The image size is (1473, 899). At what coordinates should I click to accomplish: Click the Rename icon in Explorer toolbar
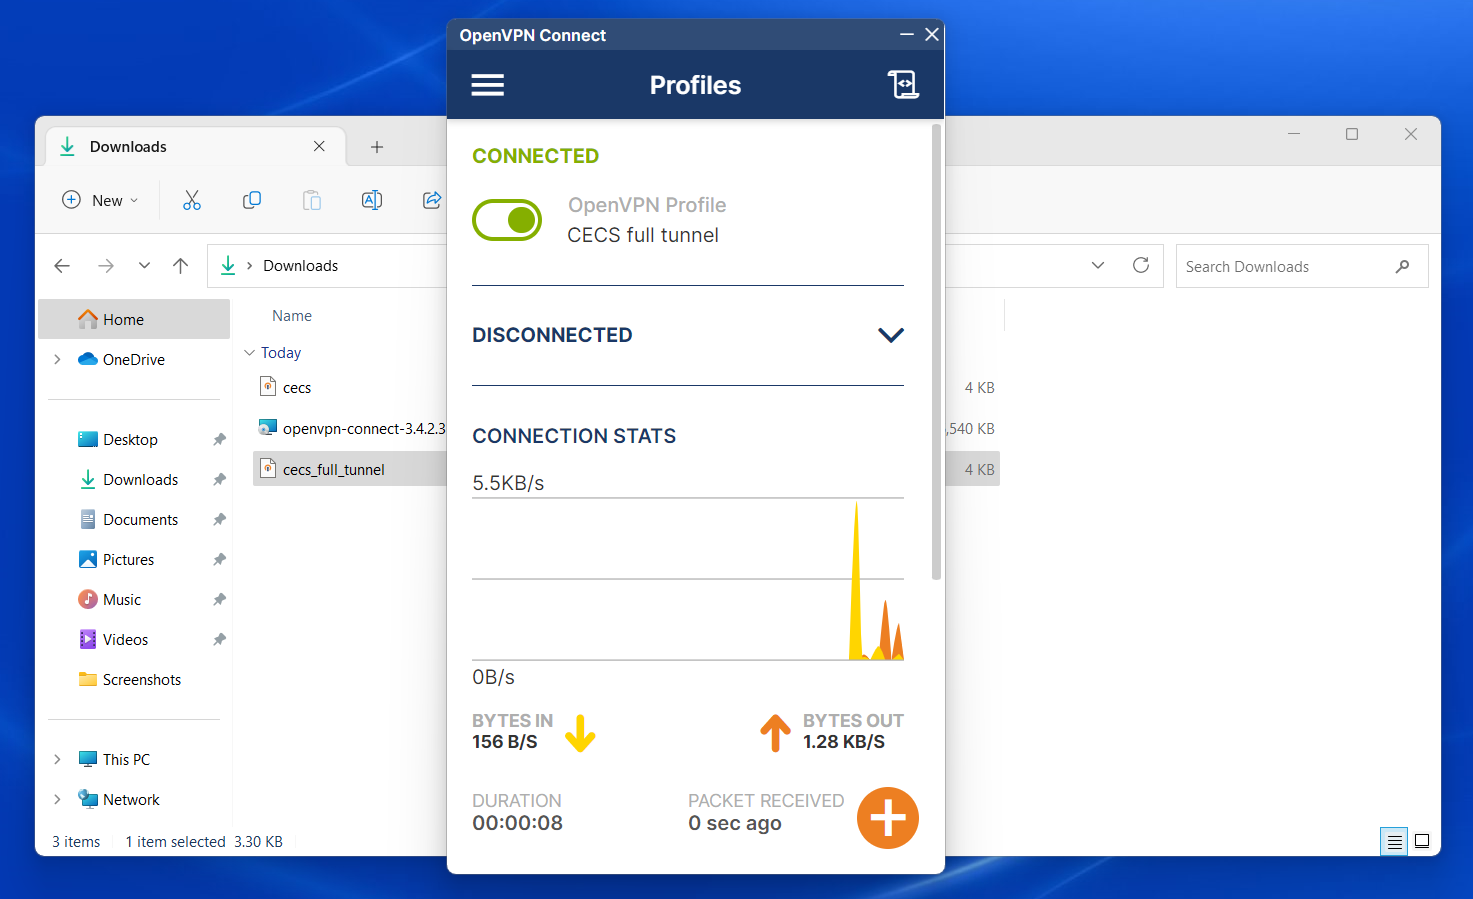pos(372,200)
